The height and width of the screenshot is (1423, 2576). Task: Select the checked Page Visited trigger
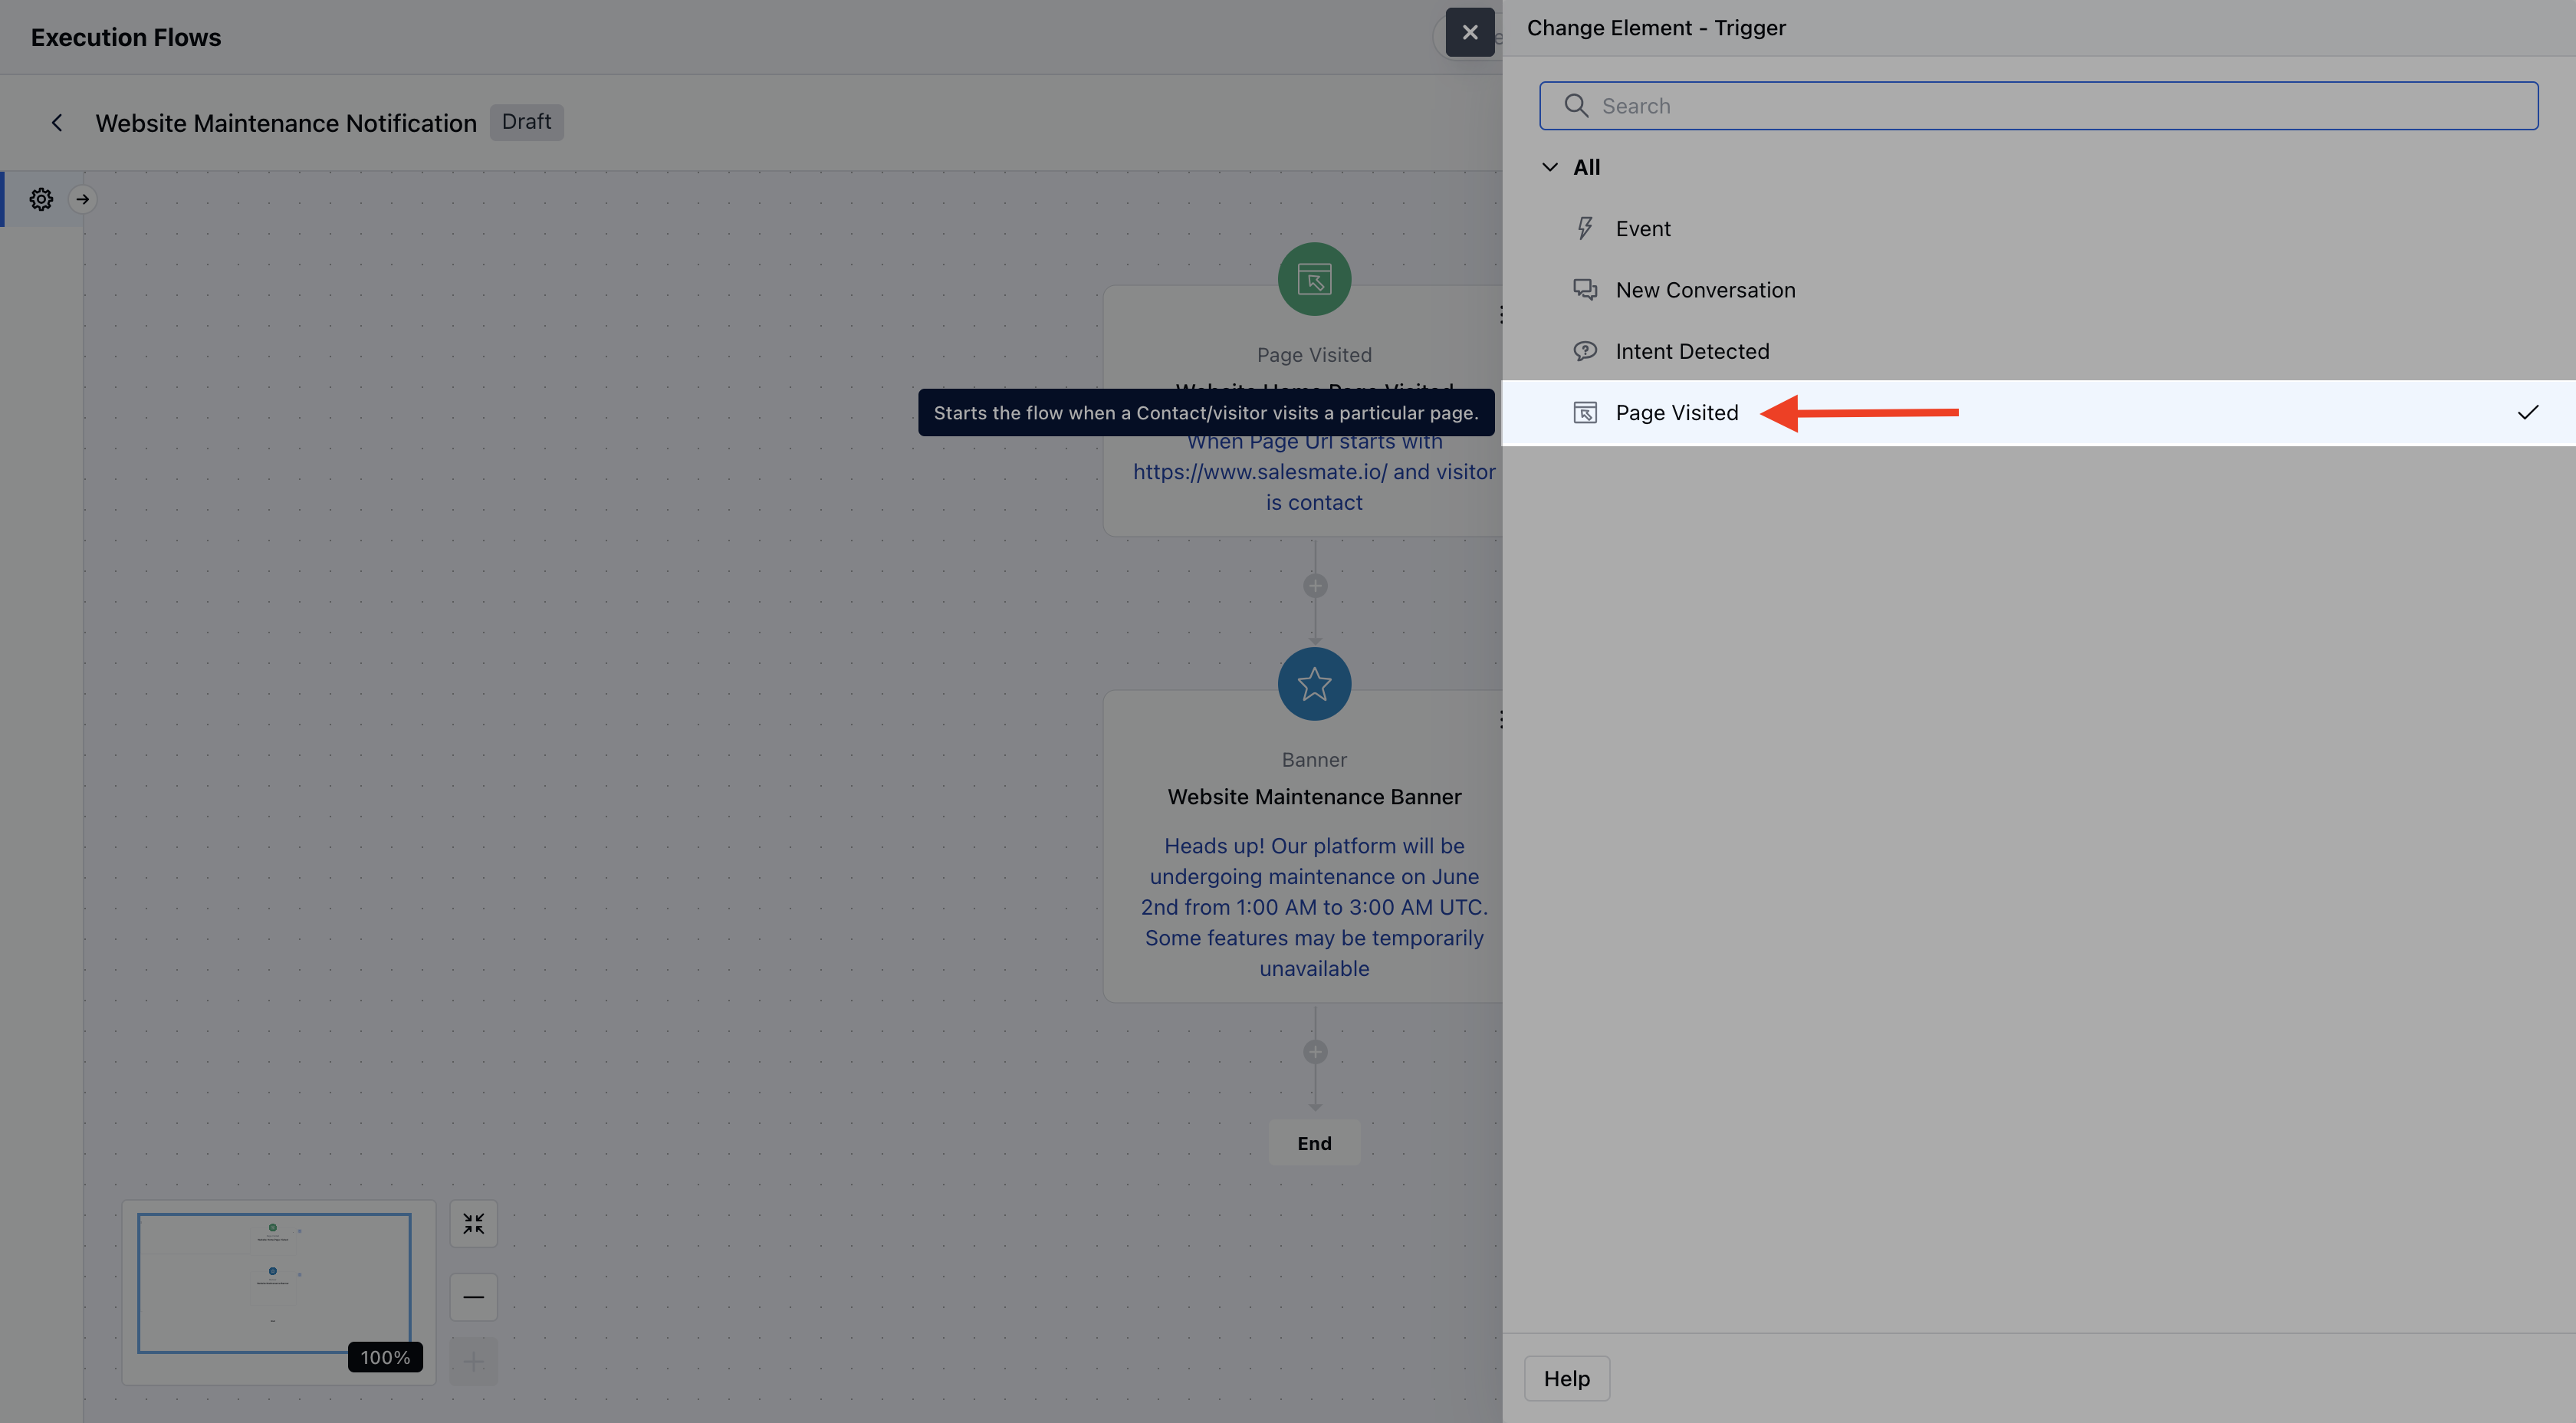1676,413
